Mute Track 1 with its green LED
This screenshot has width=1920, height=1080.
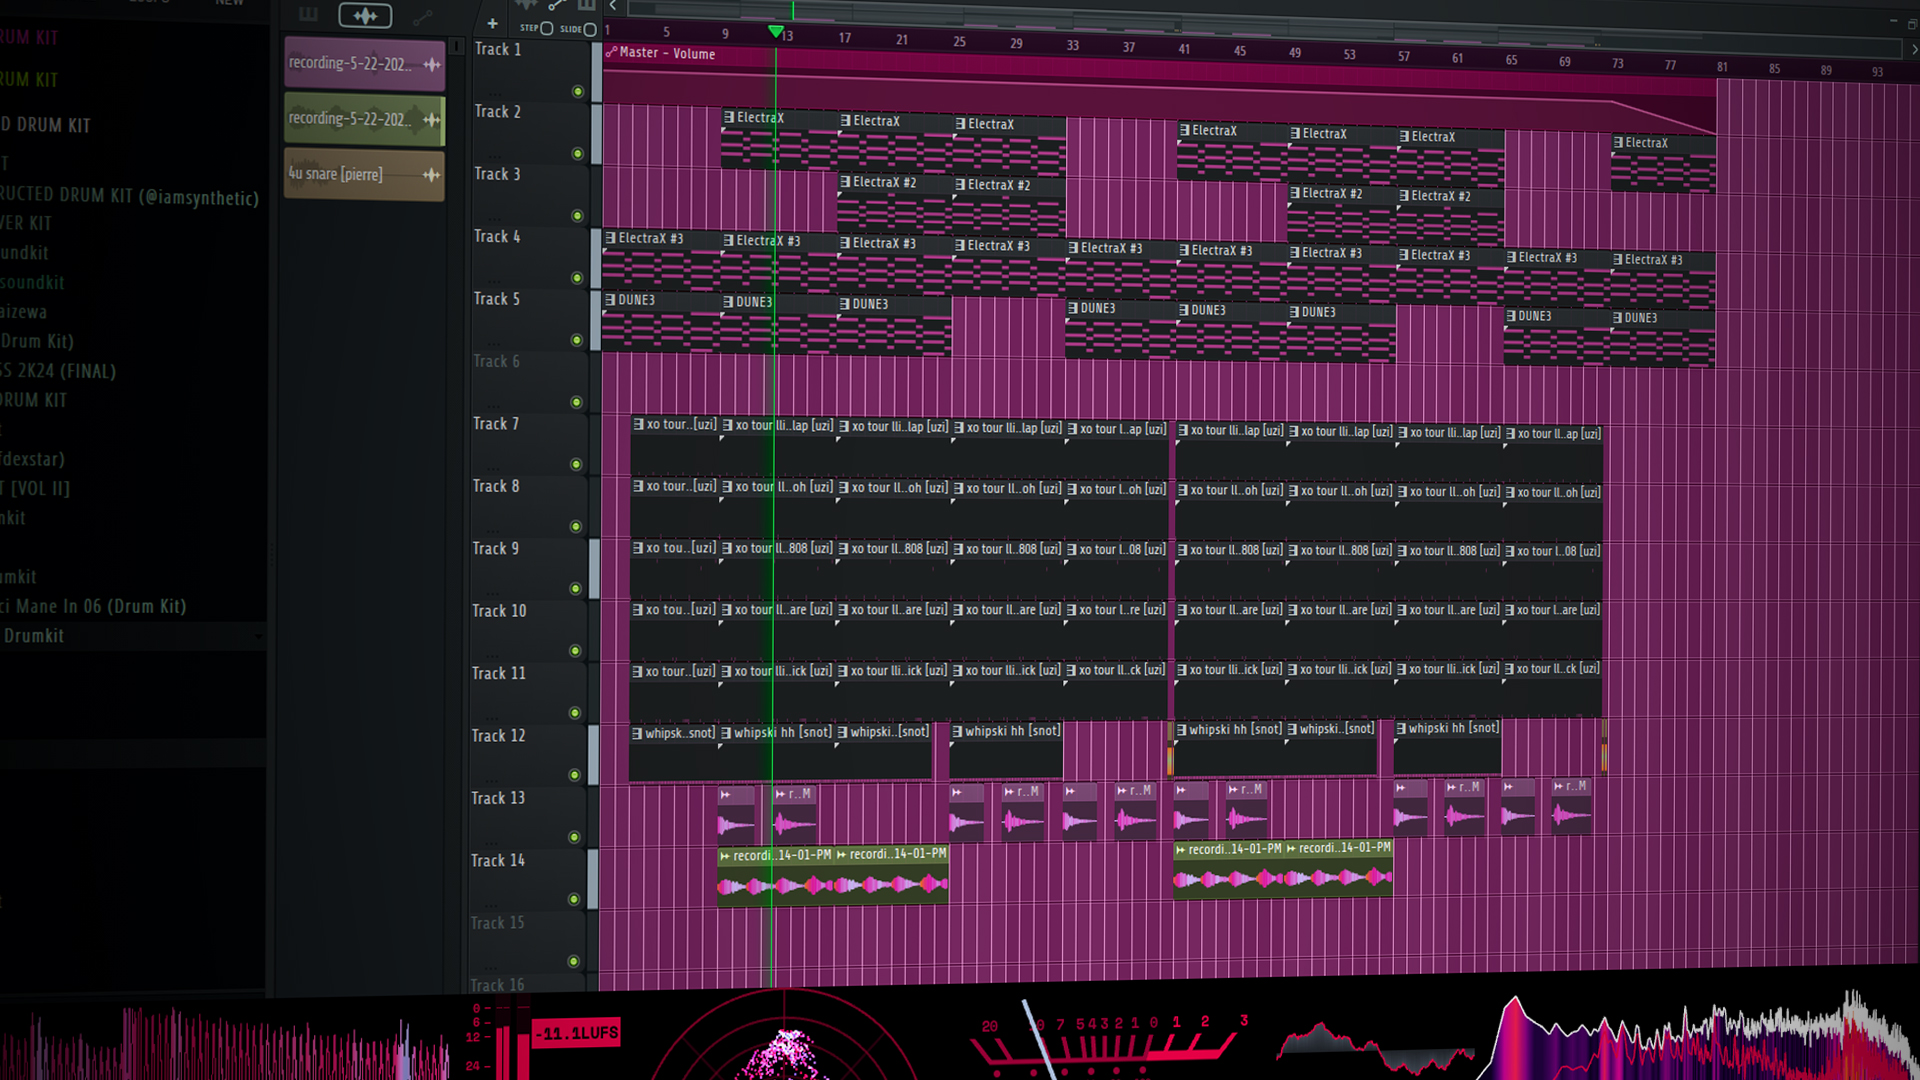tap(577, 92)
